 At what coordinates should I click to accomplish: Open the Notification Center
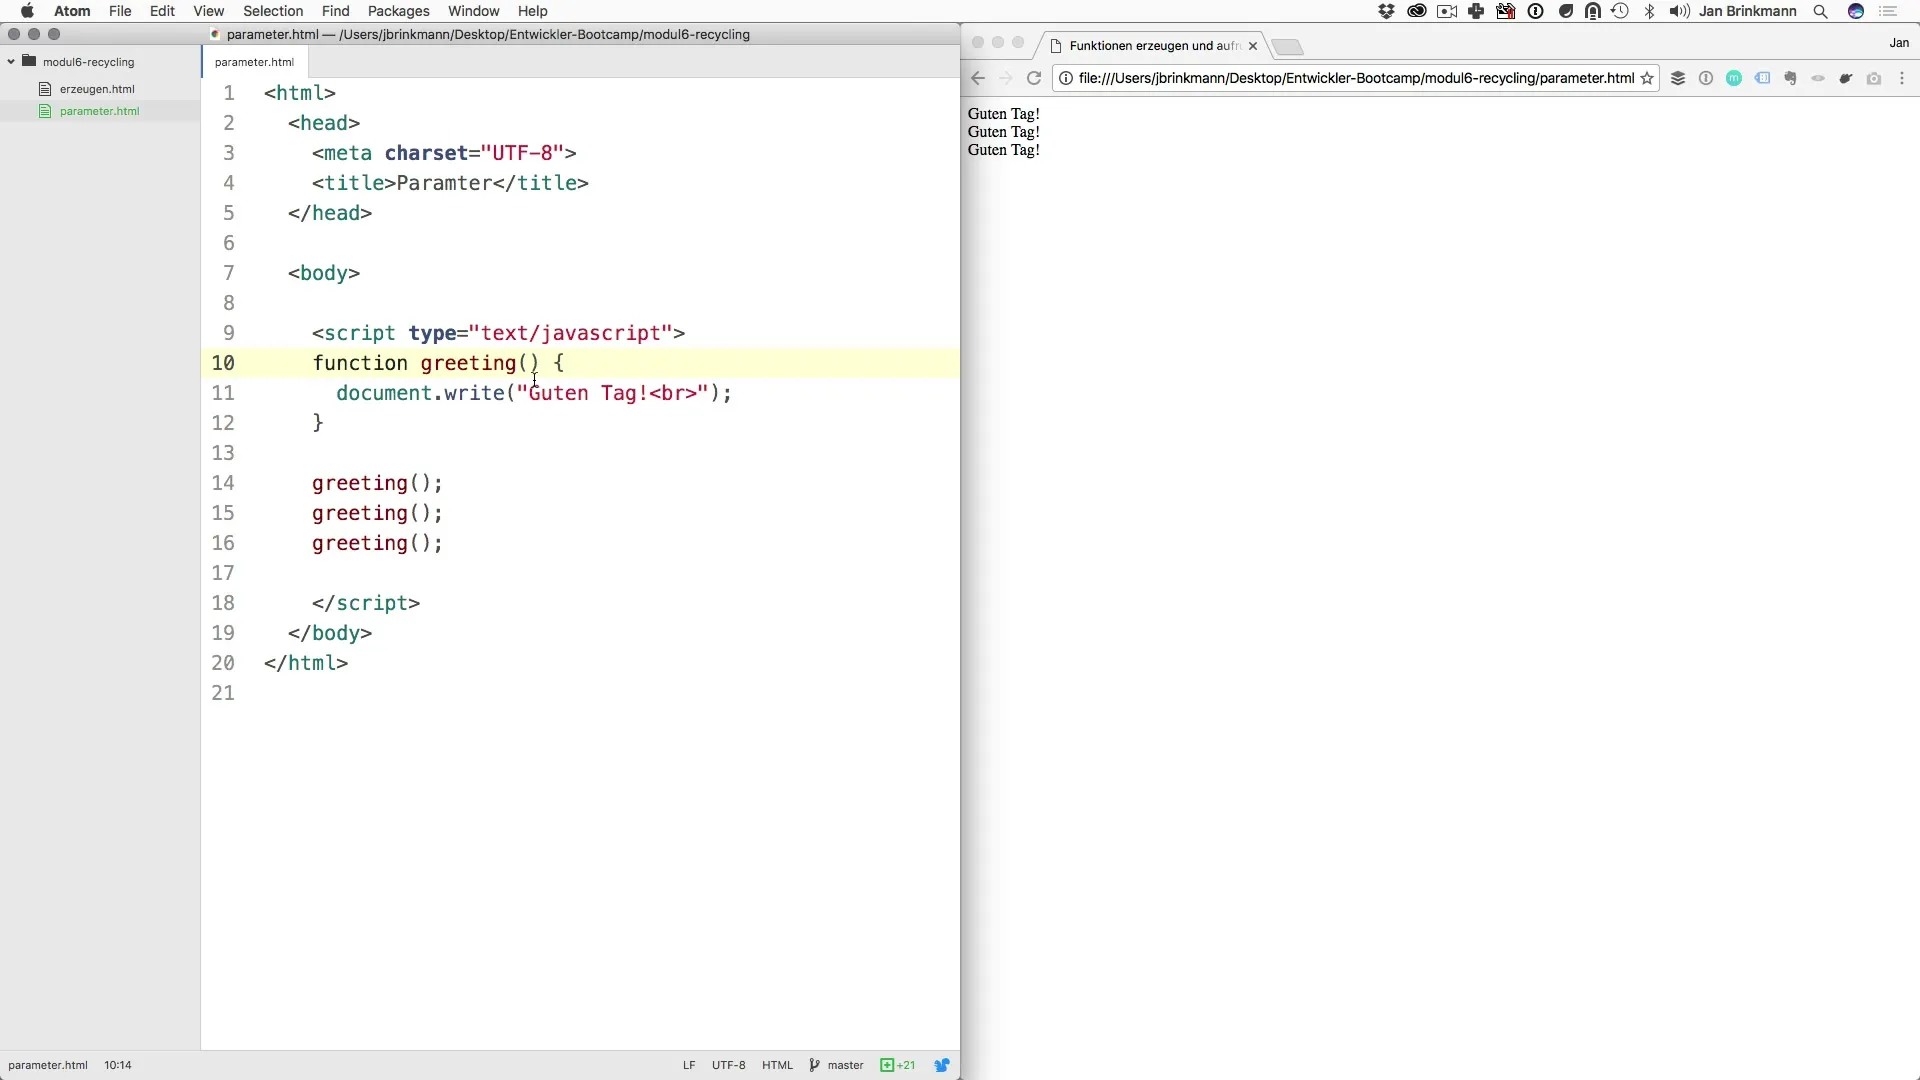pos(1888,11)
